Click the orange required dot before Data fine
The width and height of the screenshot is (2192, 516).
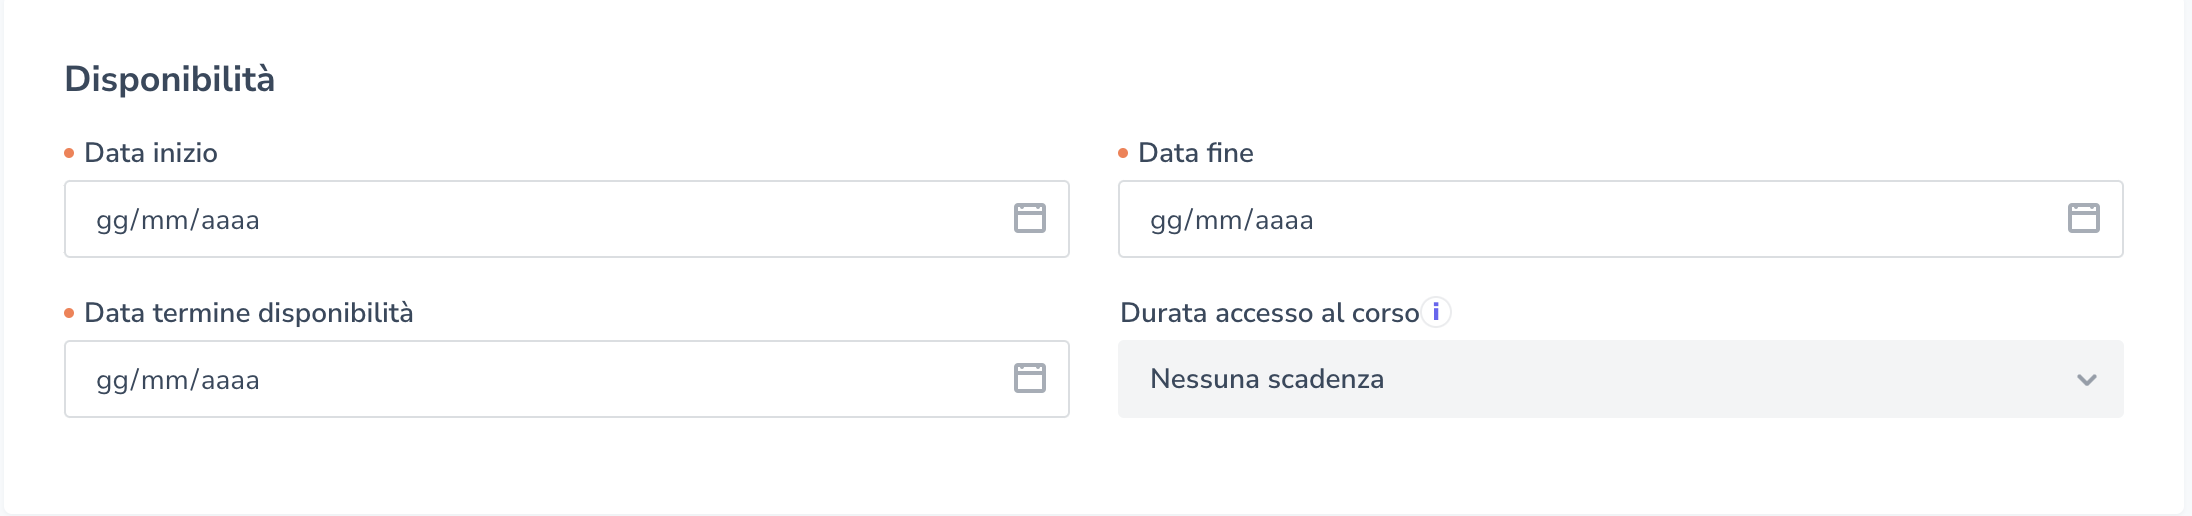[x=1123, y=153]
